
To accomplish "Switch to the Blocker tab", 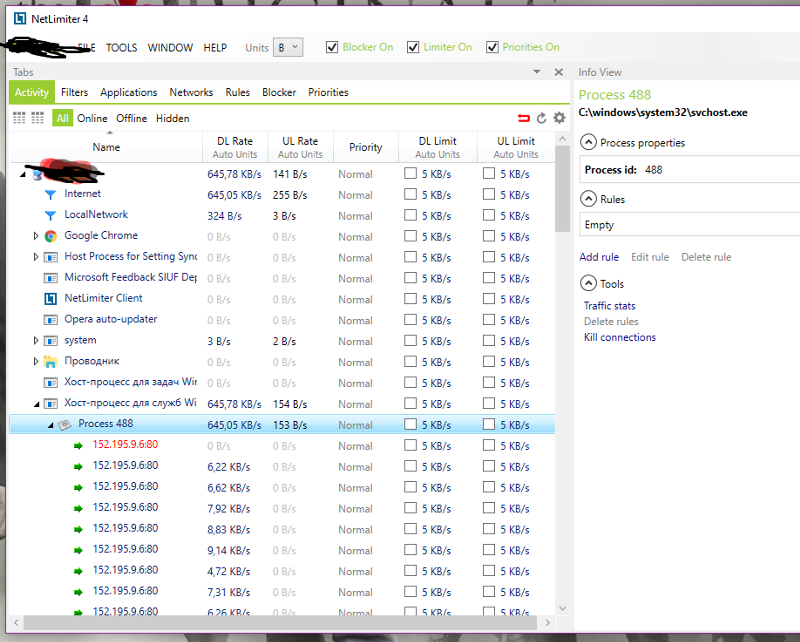I will [x=279, y=92].
